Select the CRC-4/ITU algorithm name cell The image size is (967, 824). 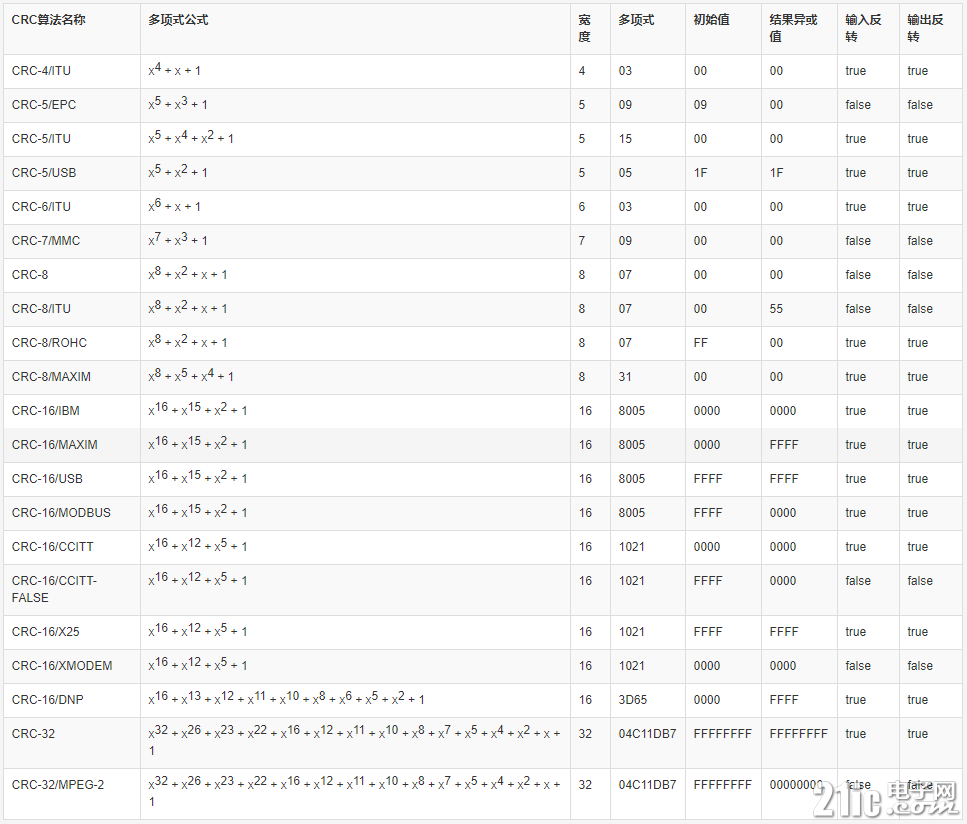coord(41,71)
